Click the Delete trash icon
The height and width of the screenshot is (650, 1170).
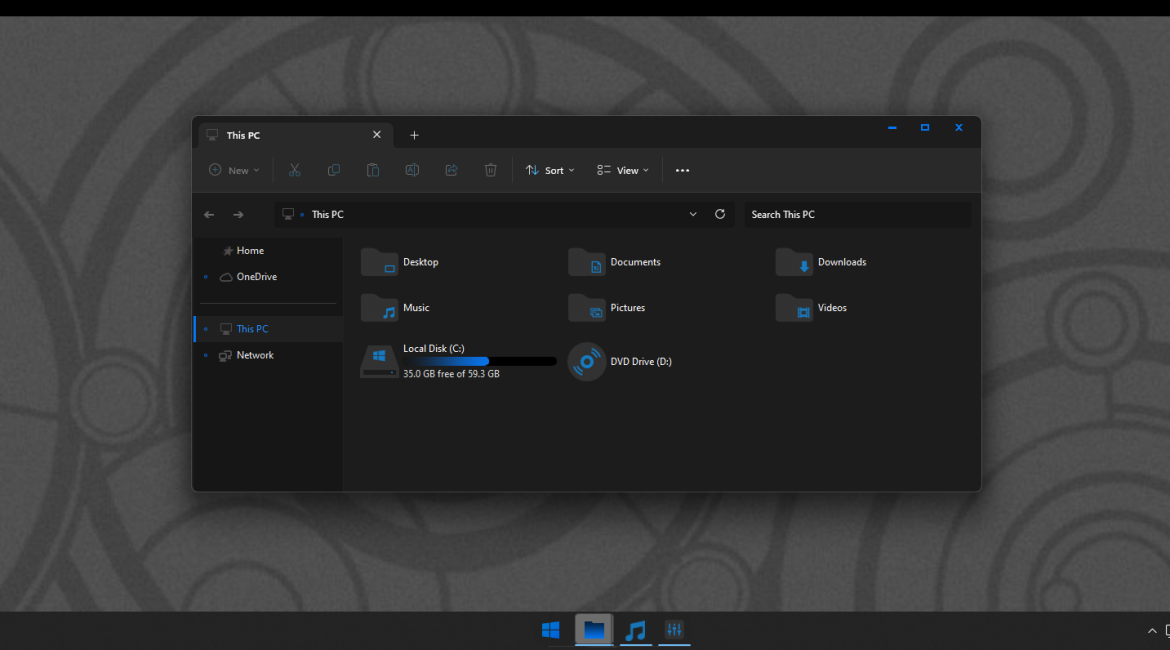490,170
